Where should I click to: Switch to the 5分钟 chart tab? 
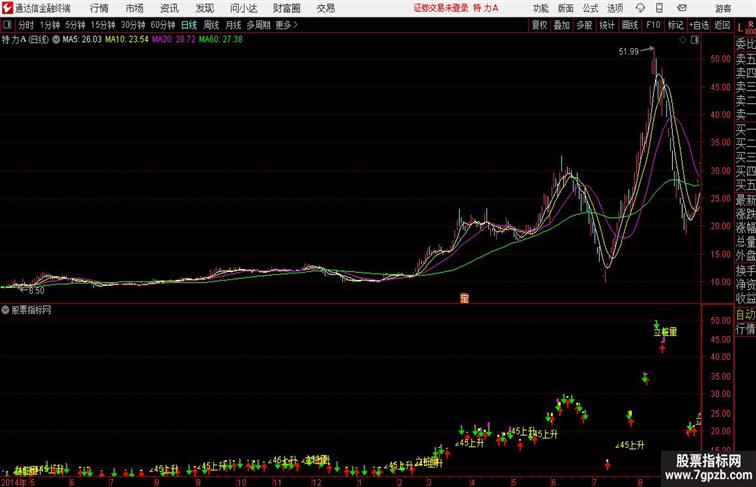point(75,25)
